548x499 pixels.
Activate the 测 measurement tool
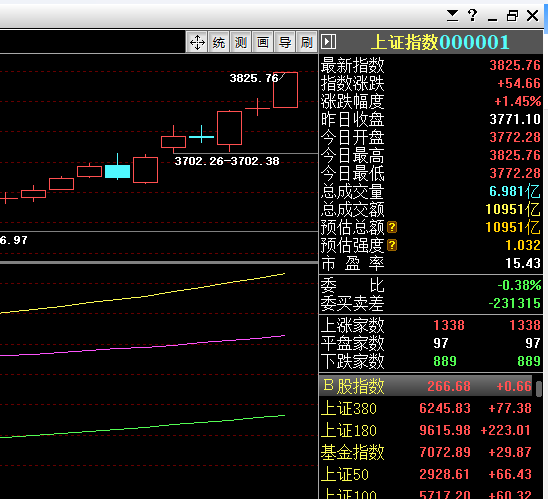tap(241, 43)
